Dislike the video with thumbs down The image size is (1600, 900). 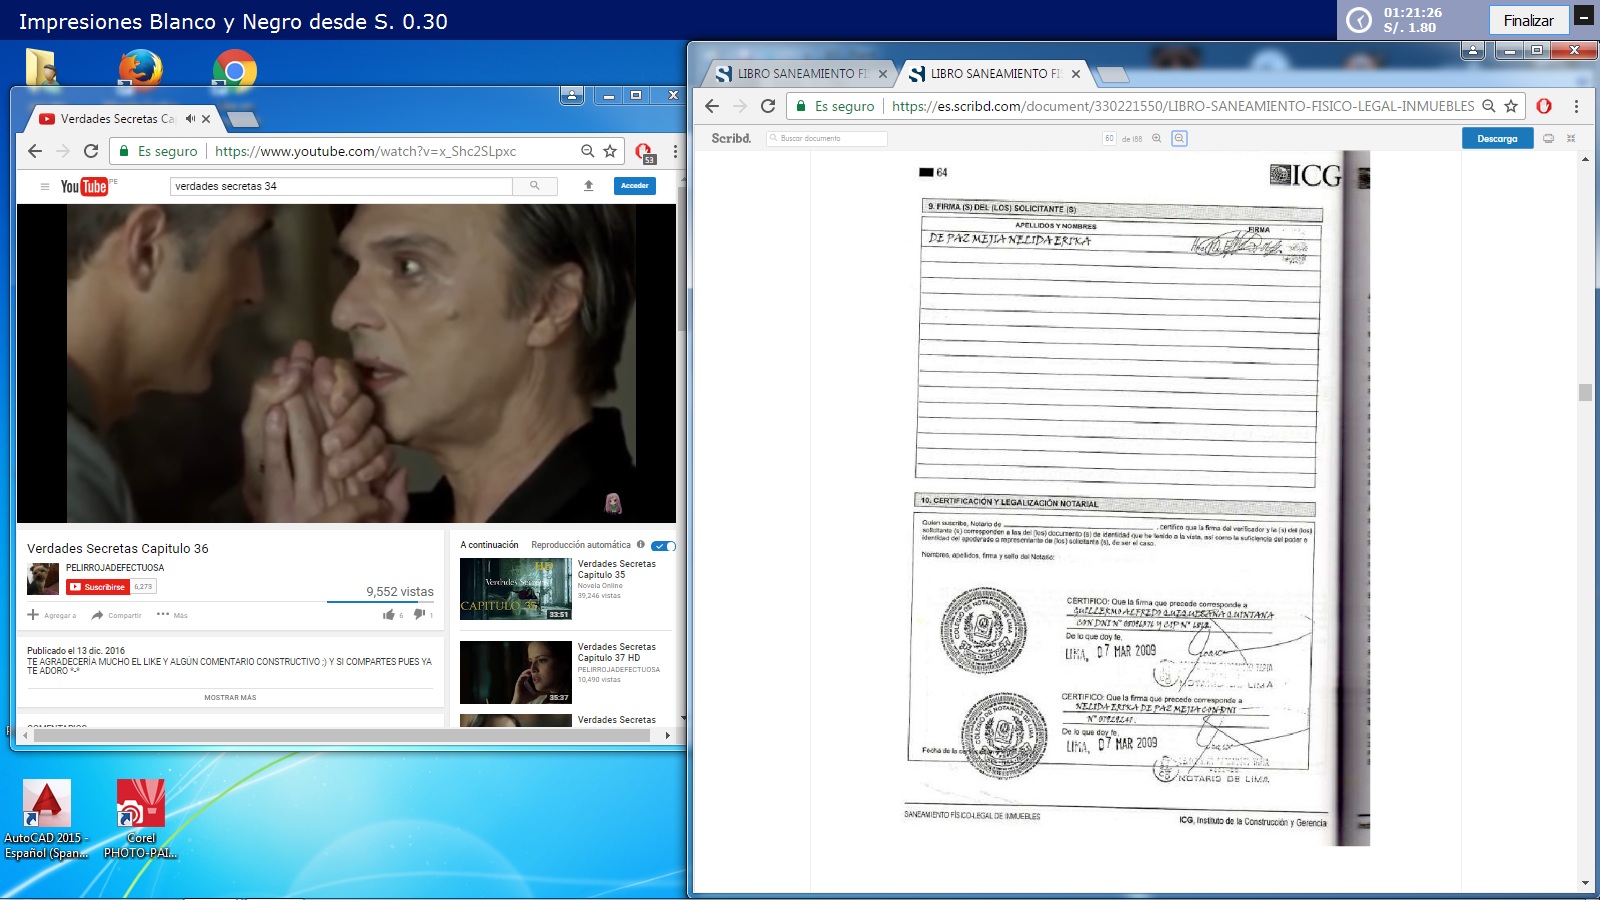point(419,615)
